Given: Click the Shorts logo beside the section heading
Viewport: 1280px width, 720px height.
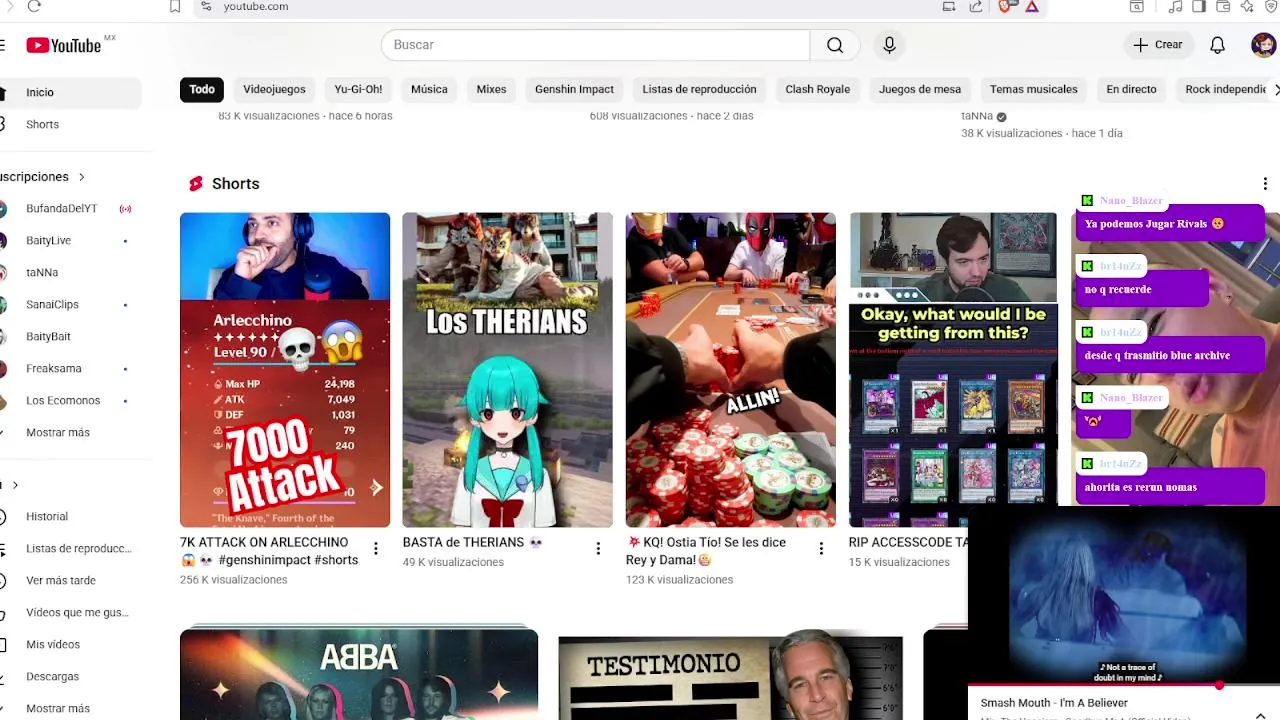Looking at the screenshot, I should (x=196, y=184).
